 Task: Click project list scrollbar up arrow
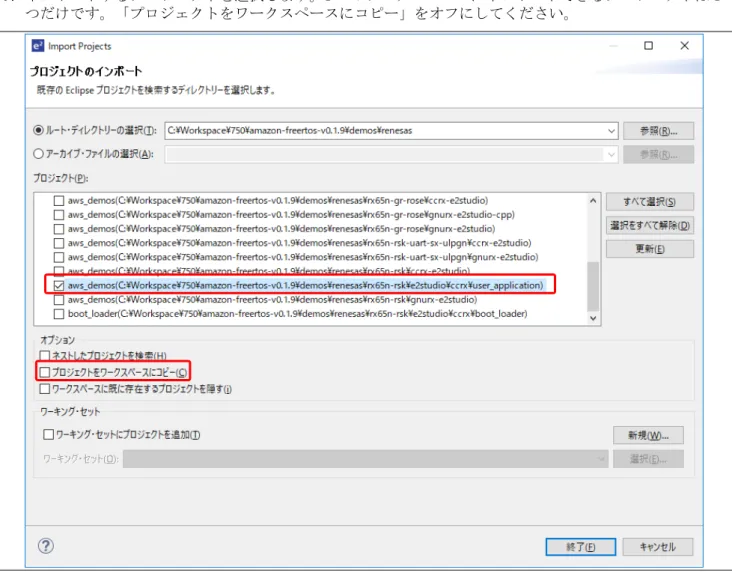tap(593, 201)
